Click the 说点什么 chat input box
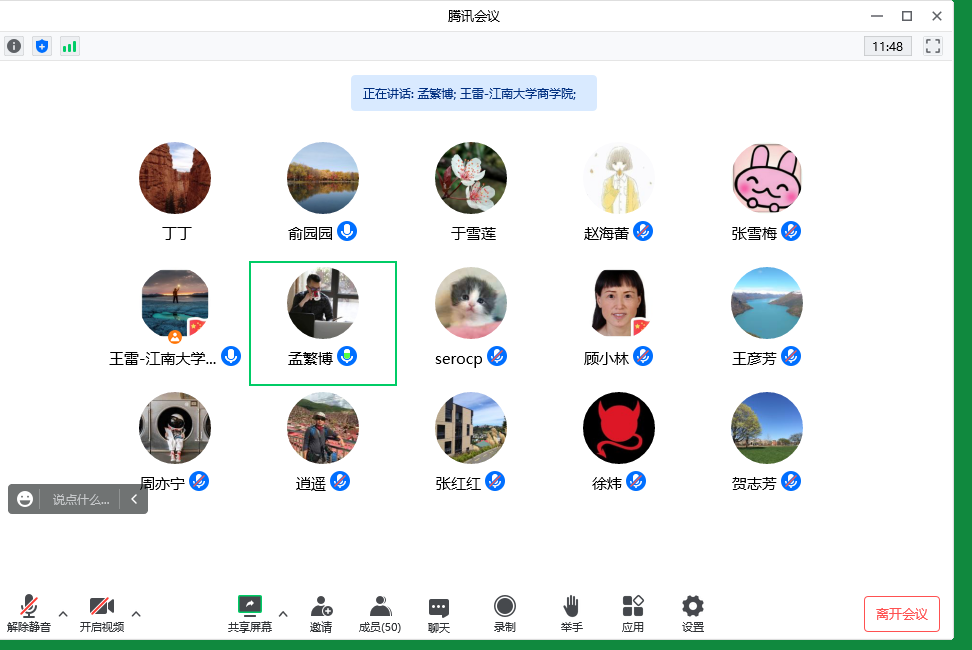The width and height of the screenshot is (972, 650). tap(80, 499)
